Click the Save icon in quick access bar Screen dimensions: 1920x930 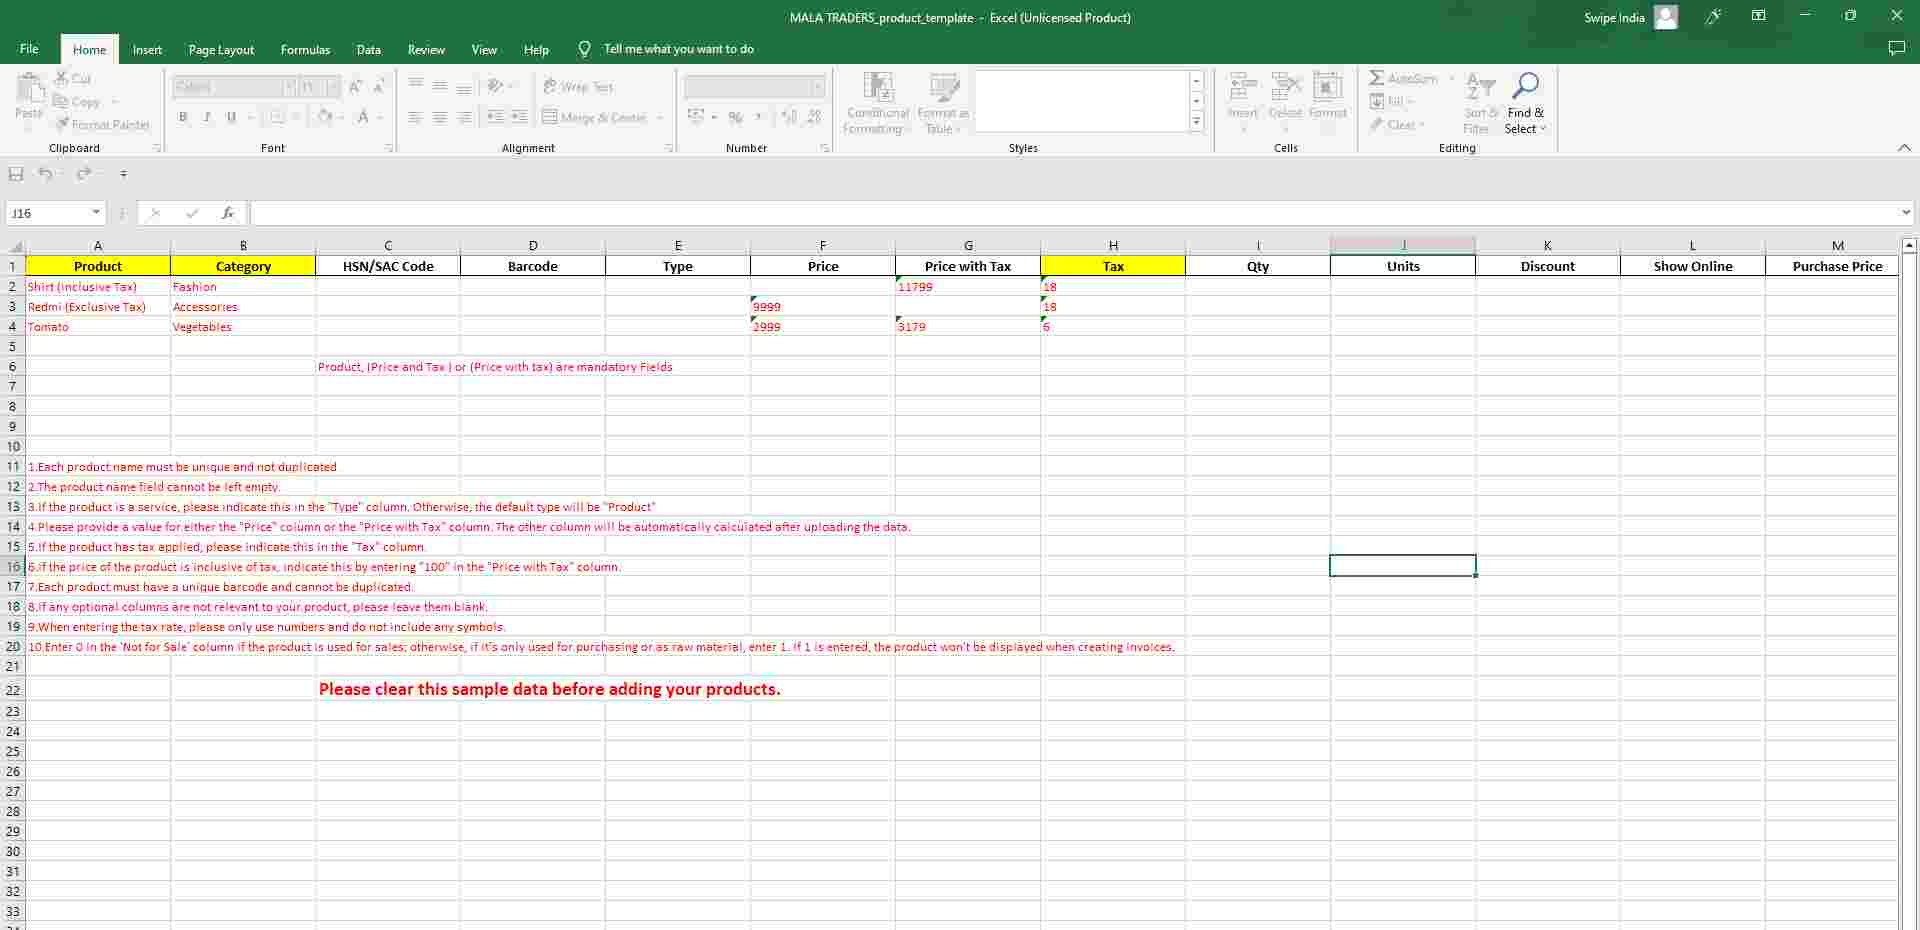pyautogui.click(x=16, y=174)
